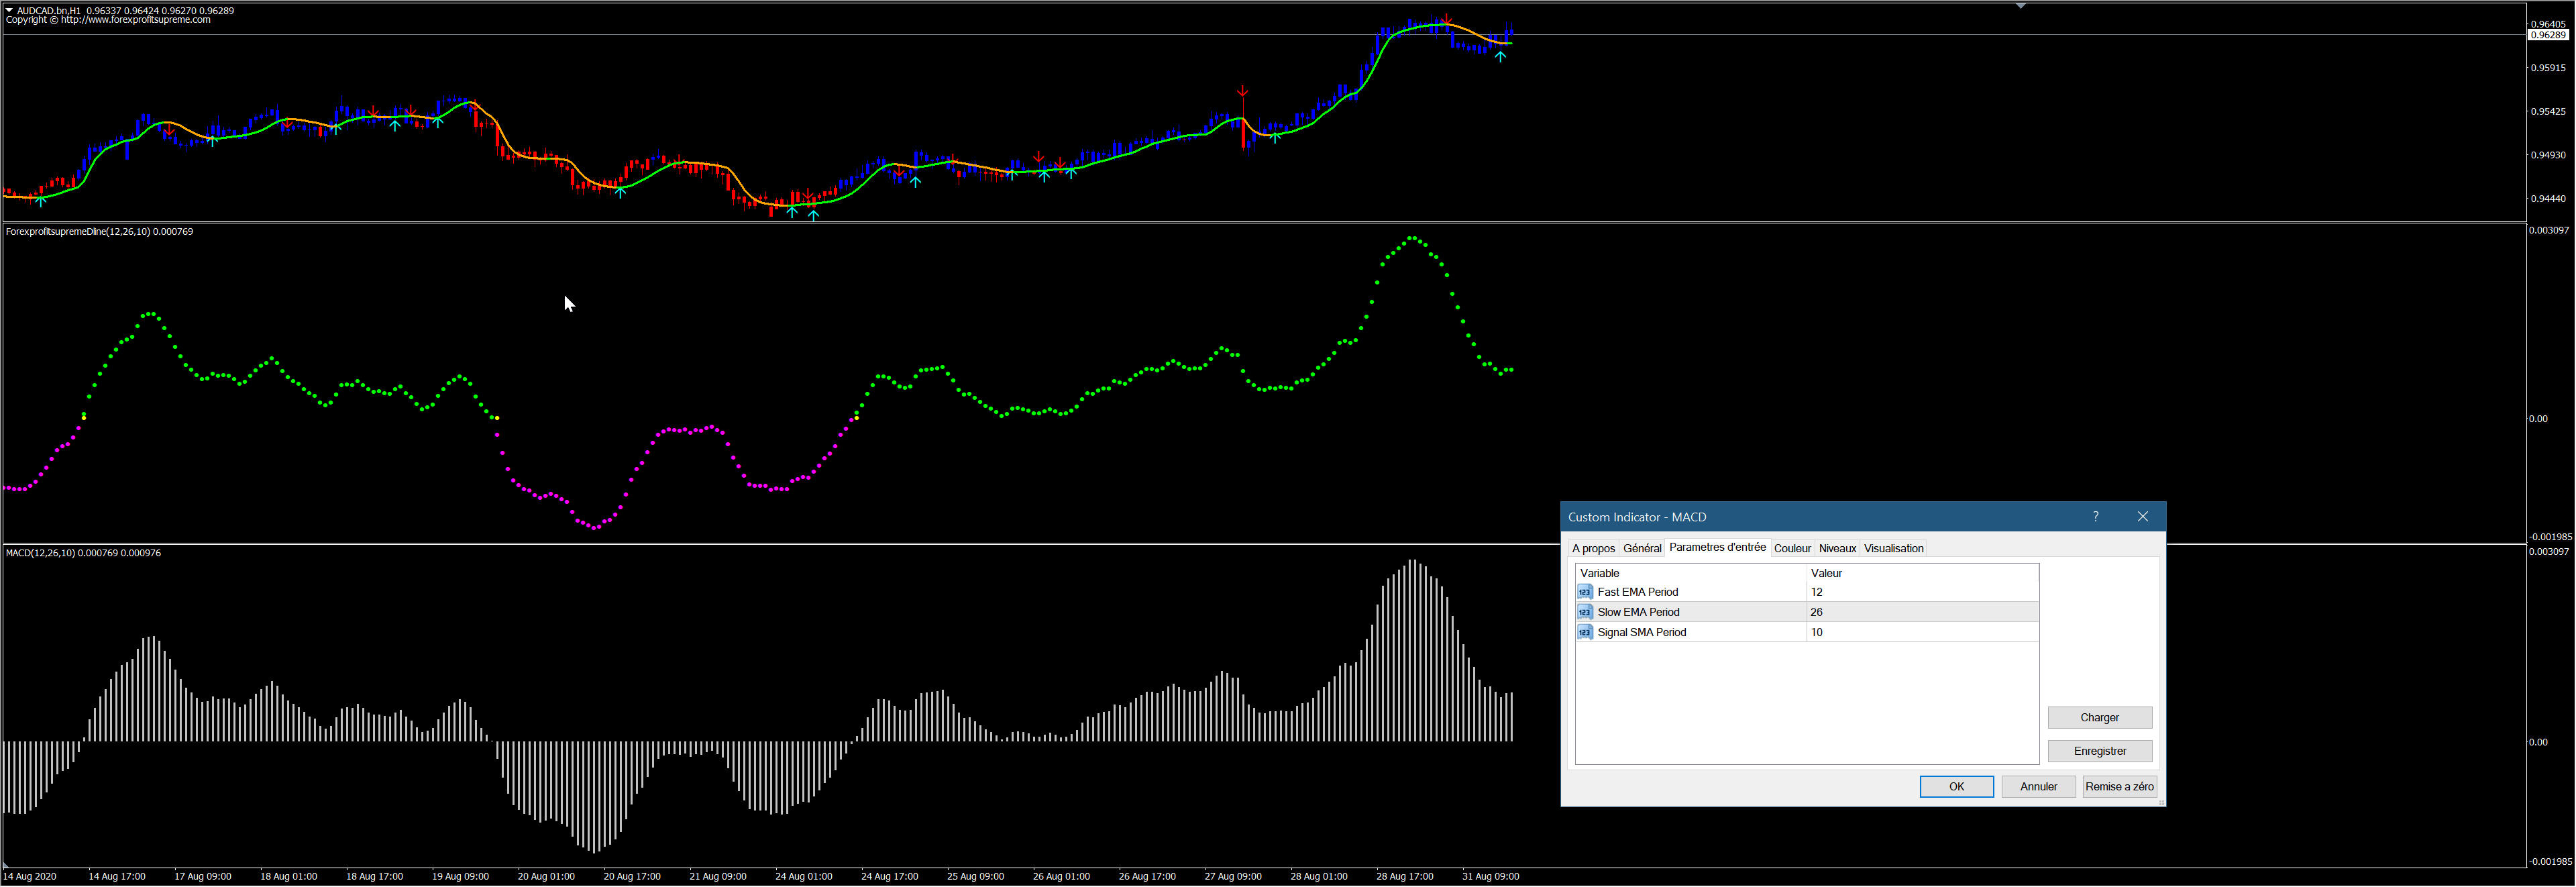Screen dimensions: 2576x887
Task: Click the chart shift triangle marker at top
Action: point(2020,6)
